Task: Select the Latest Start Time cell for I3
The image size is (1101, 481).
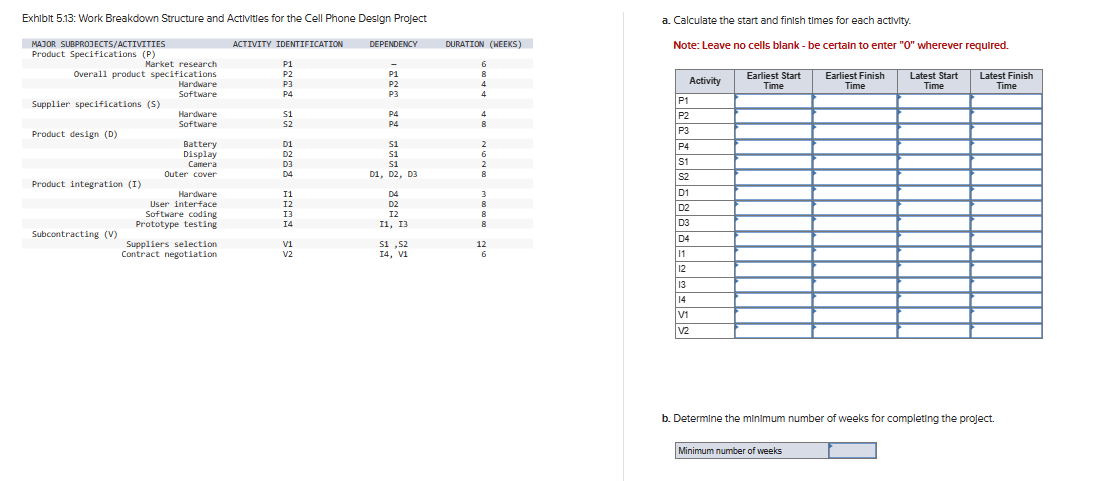Action: point(934,285)
